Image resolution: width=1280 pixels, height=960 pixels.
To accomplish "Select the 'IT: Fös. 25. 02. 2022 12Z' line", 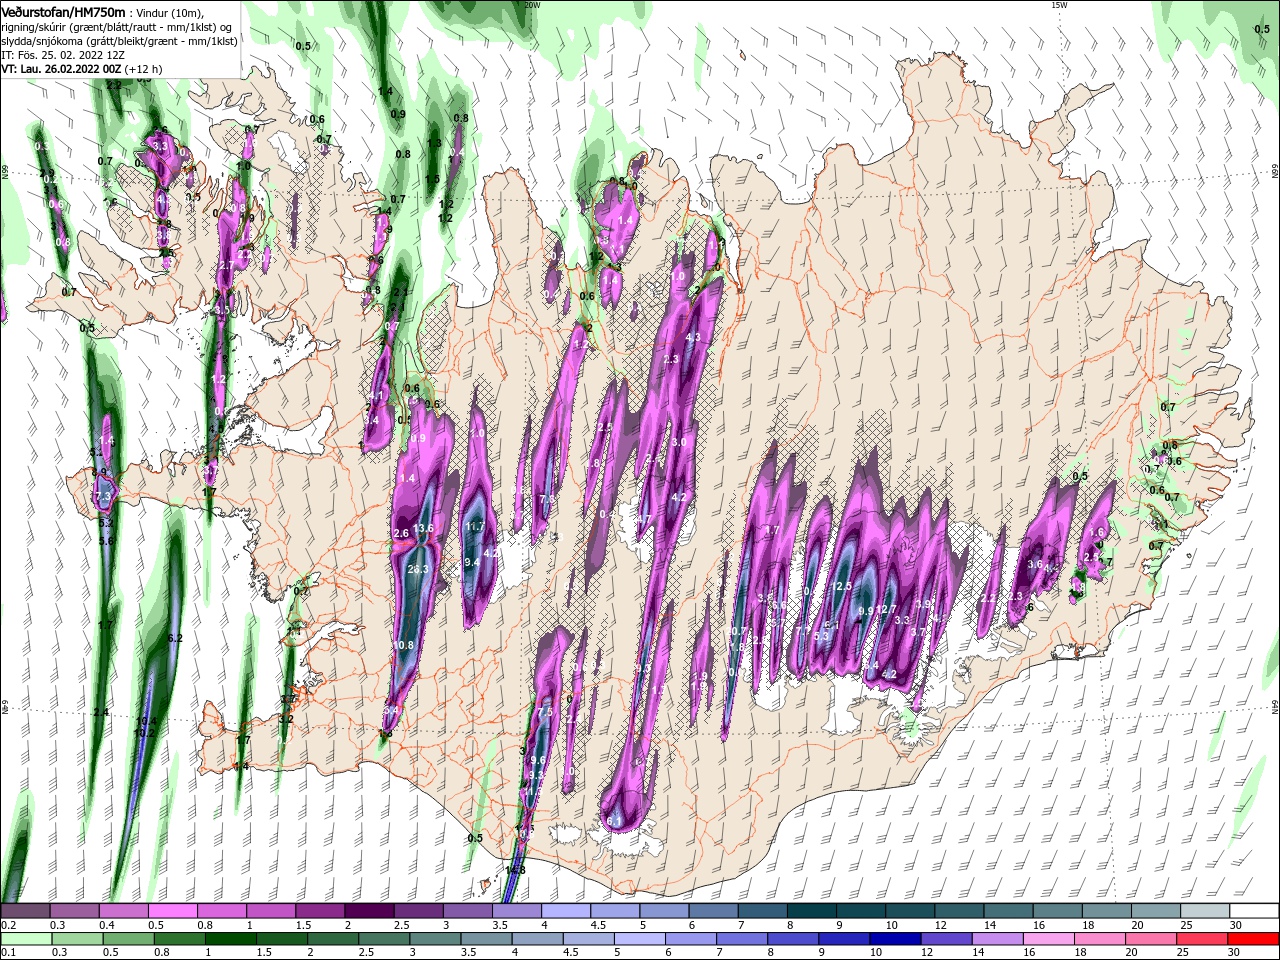I will pos(65,56).
